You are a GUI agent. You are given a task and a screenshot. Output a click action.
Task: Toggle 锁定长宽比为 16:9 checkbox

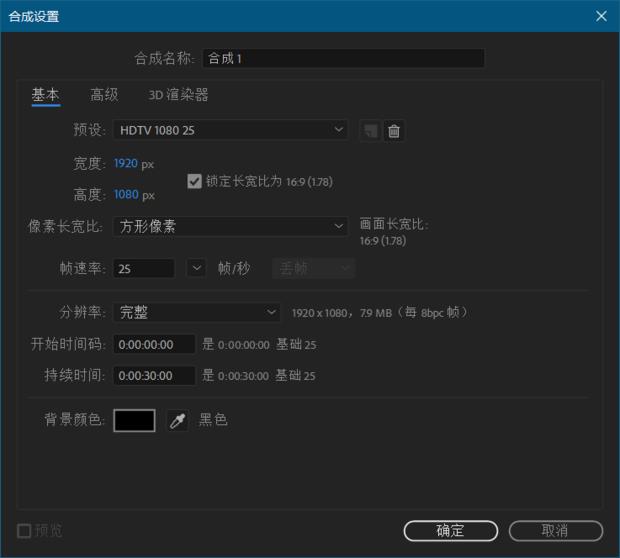[194, 182]
